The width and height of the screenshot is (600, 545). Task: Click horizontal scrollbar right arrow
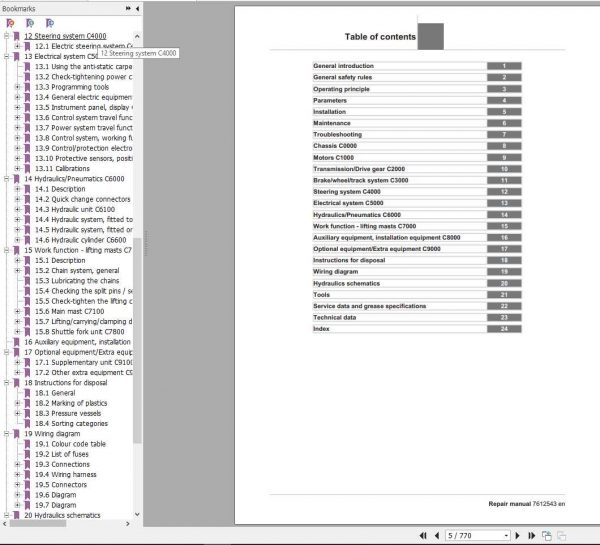128,524
